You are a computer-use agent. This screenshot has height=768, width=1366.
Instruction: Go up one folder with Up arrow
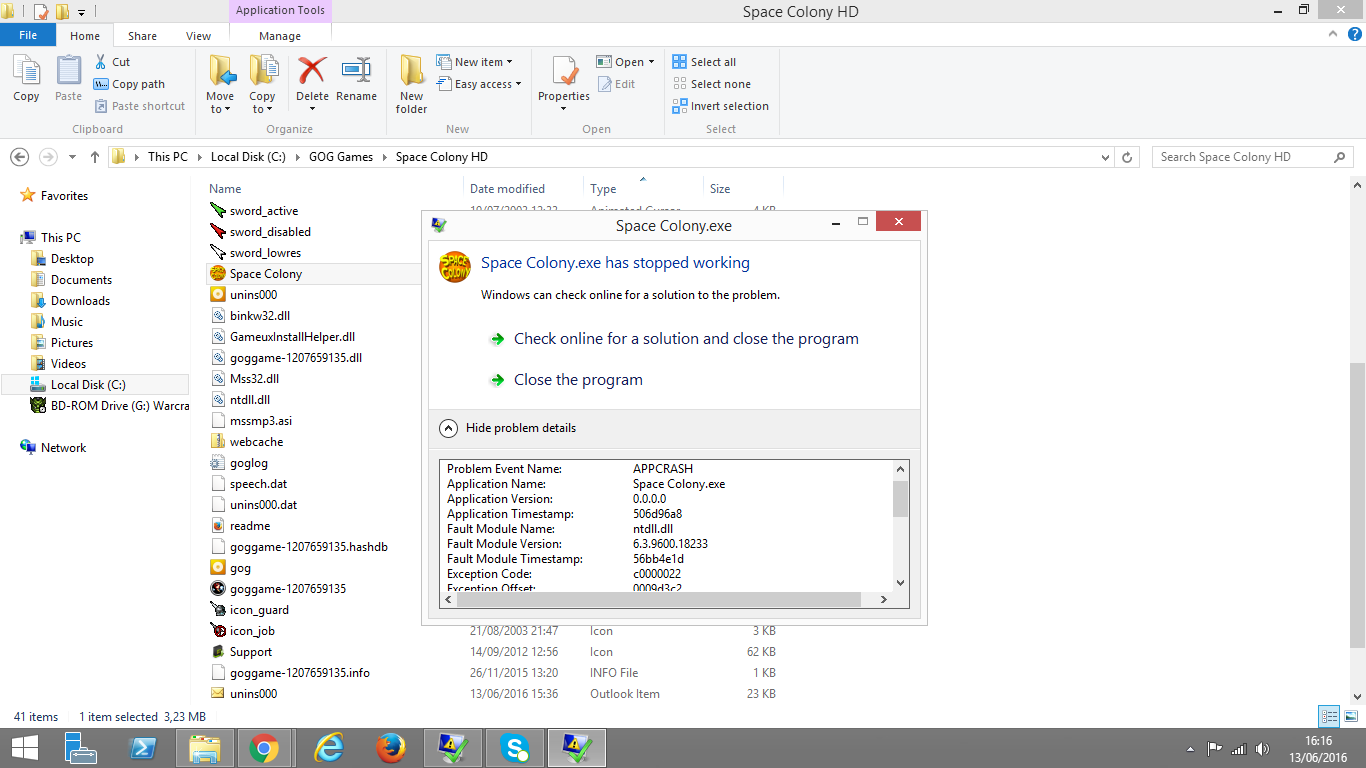95,157
